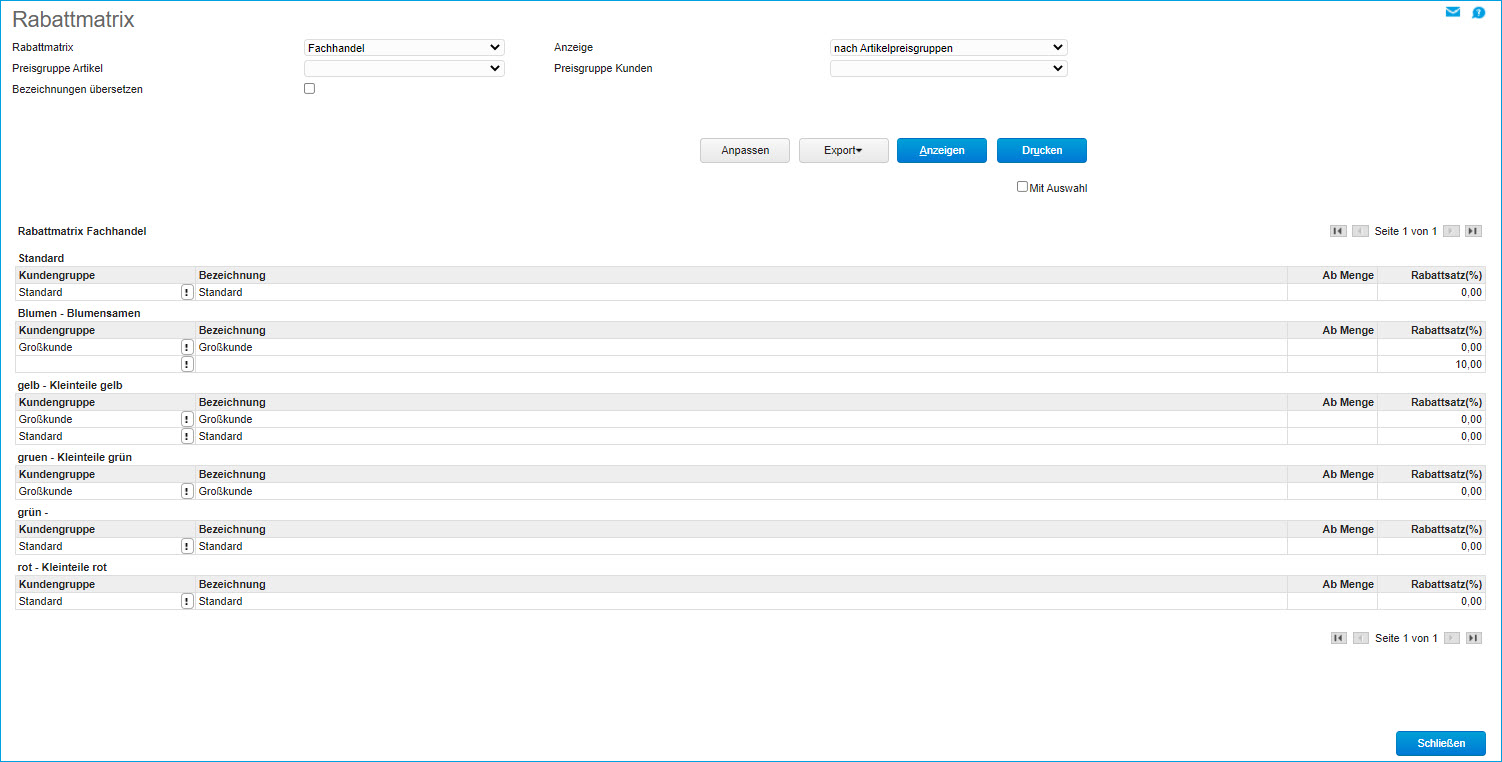Go to first page in bottom pager
The height and width of the screenshot is (762, 1502).
click(x=1338, y=638)
